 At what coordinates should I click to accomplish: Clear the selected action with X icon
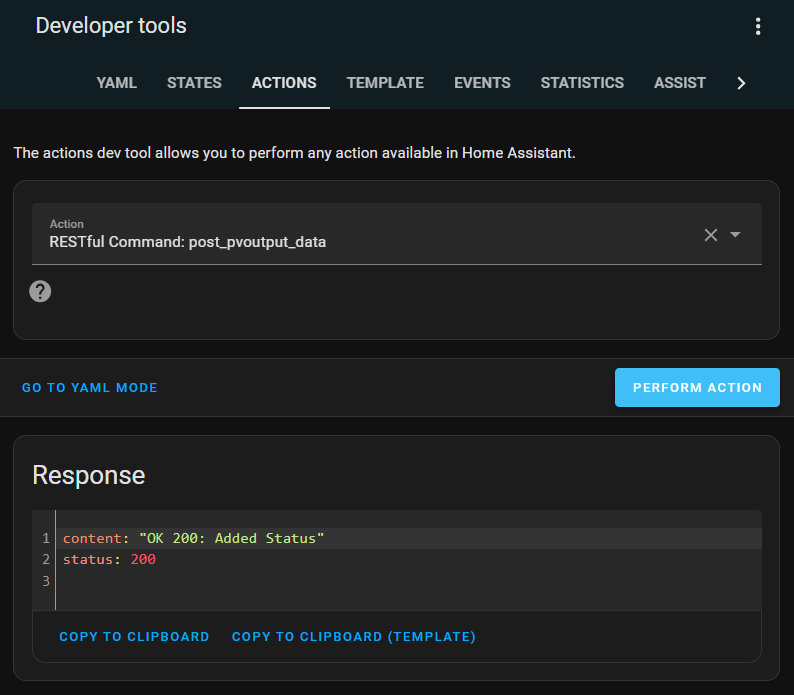tap(711, 235)
